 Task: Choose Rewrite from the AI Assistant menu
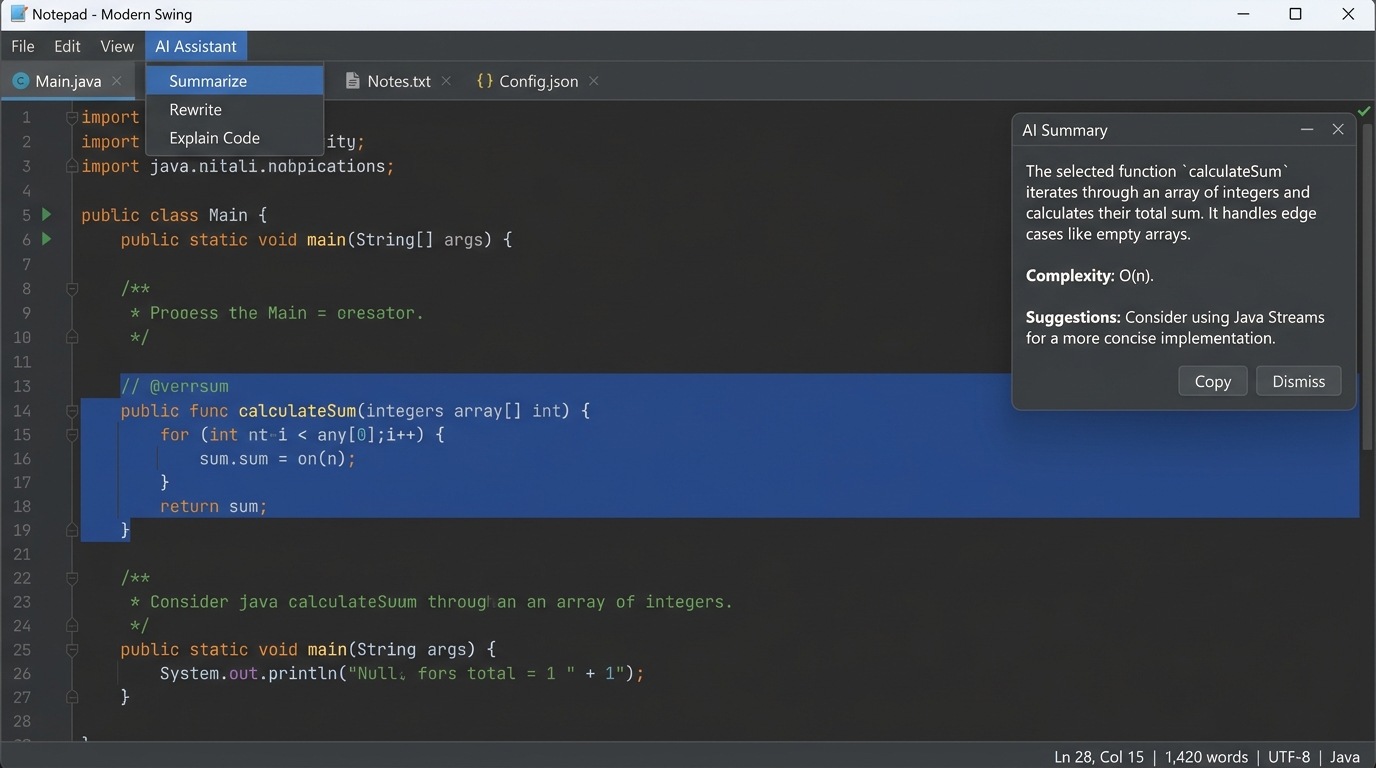coord(235,109)
